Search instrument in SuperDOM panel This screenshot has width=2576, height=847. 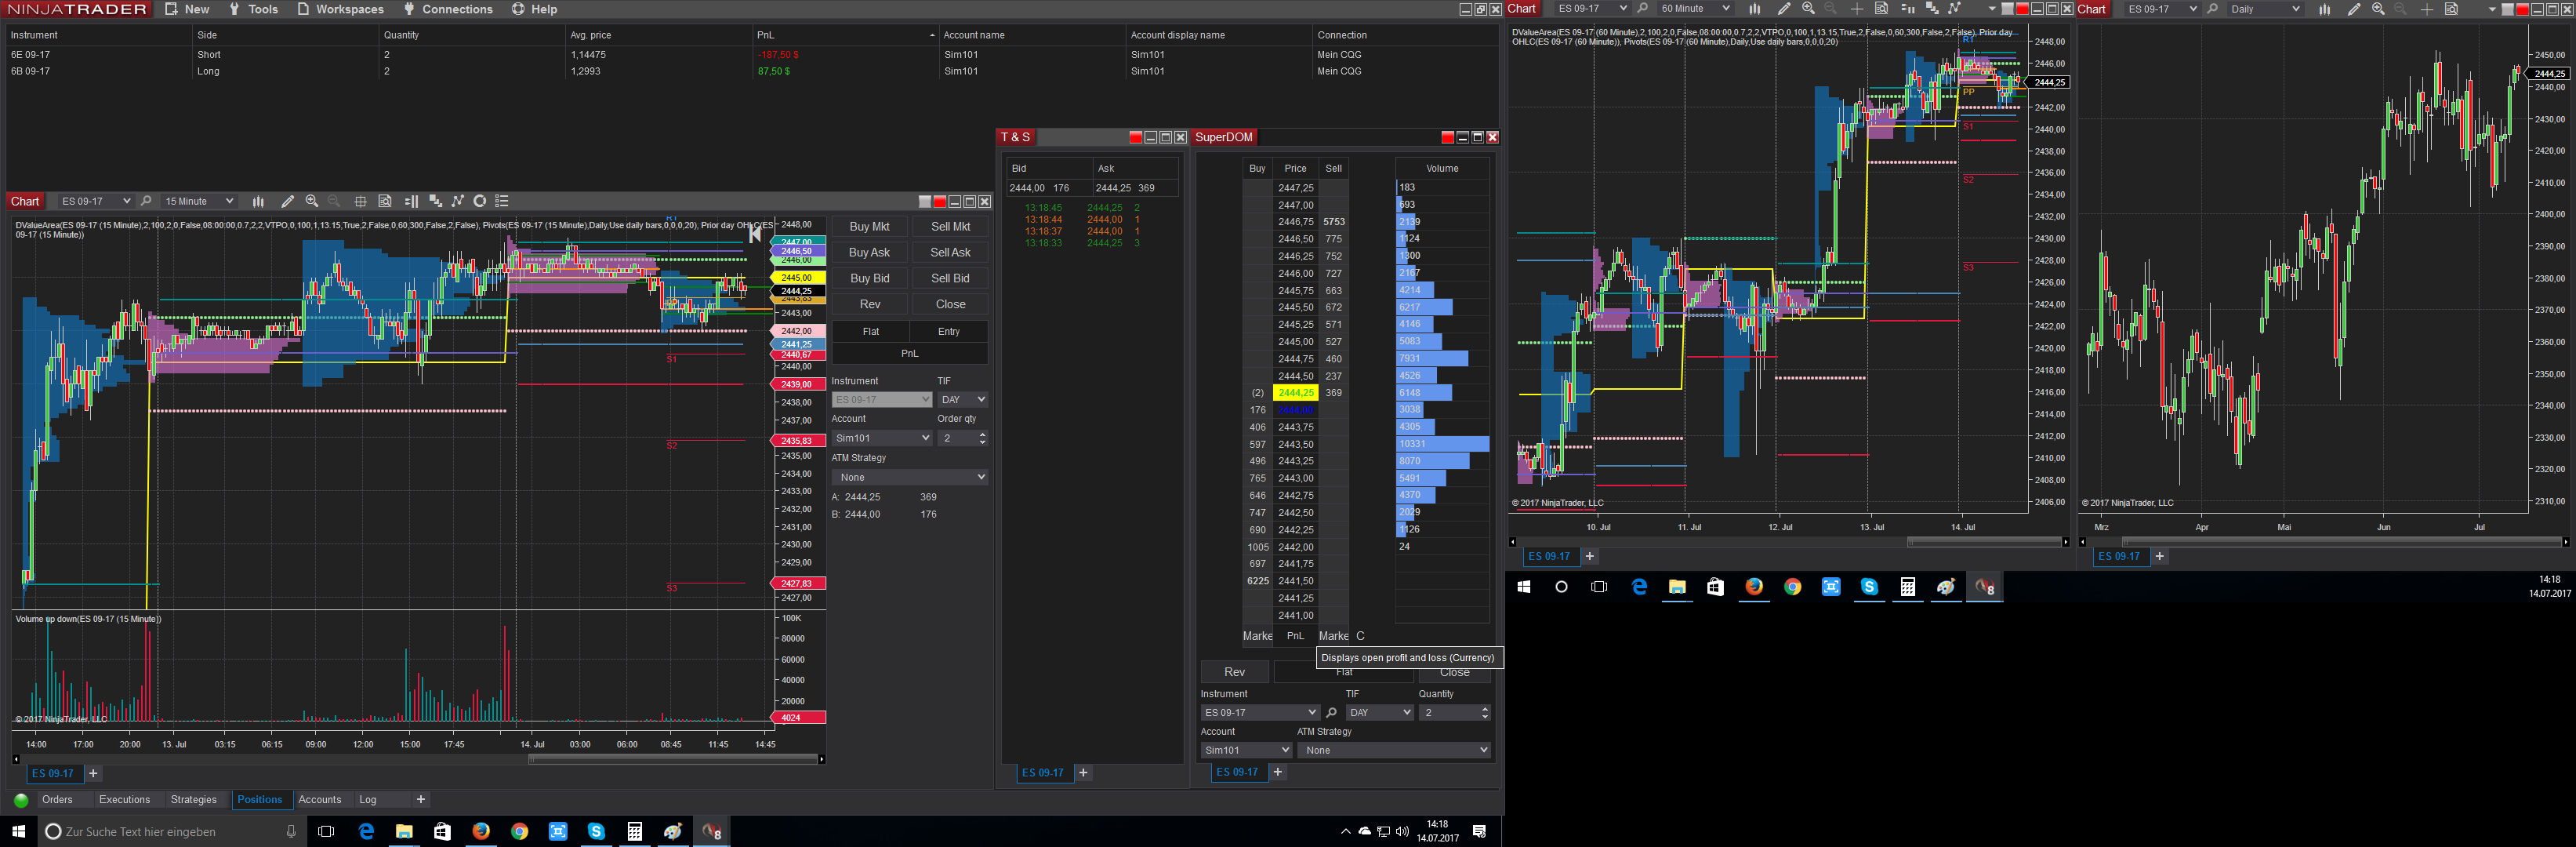pos(1331,713)
